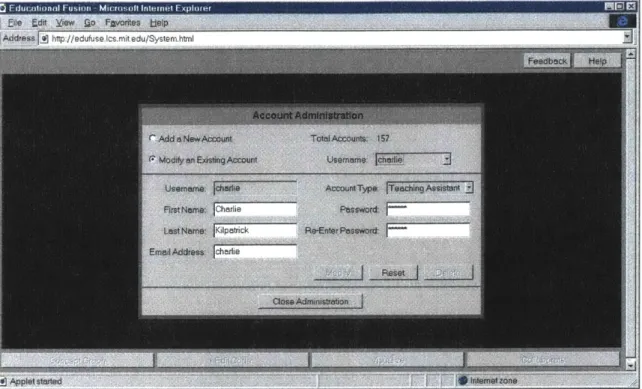Click the disabled Delete button
Image resolution: width=642 pixels, height=389 pixels.
point(448,273)
